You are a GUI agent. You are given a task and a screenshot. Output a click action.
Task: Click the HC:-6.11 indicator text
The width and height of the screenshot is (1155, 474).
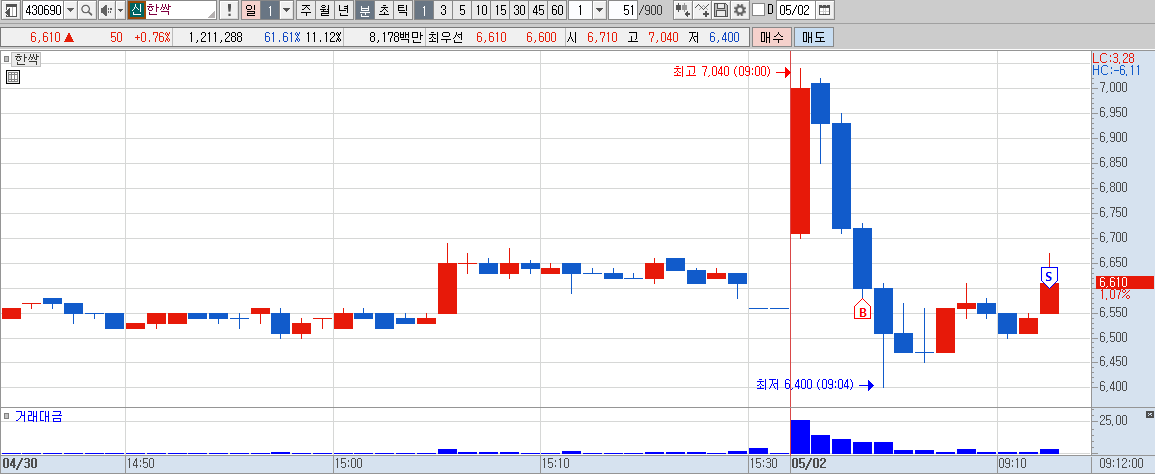(x=1116, y=70)
